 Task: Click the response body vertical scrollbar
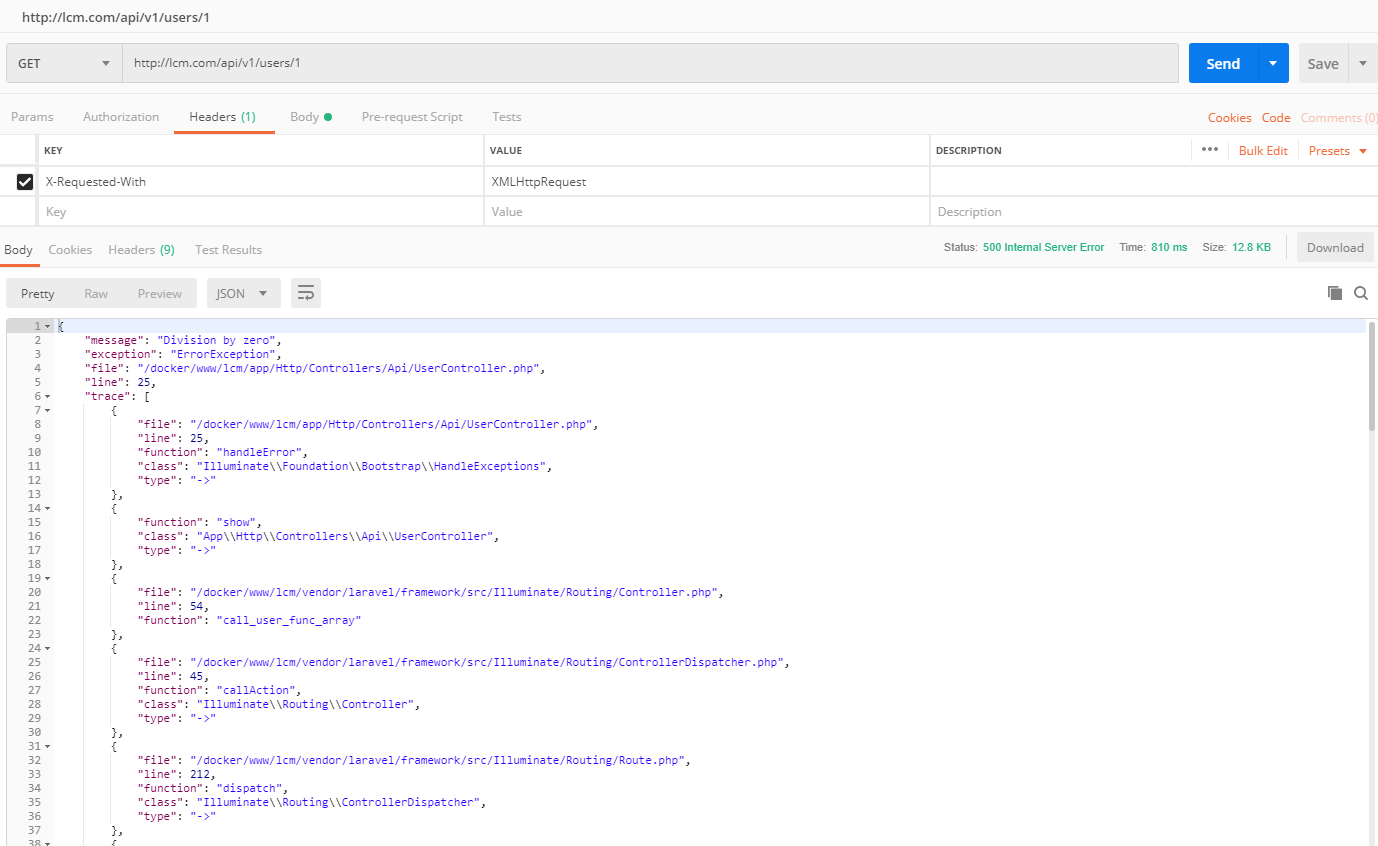1372,376
